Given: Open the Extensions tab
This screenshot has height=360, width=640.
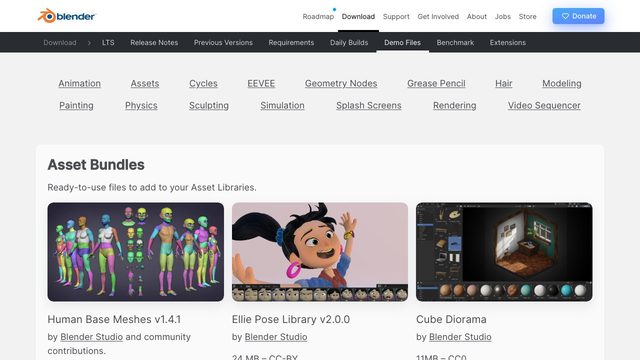Looking at the screenshot, I should [507, 42].
